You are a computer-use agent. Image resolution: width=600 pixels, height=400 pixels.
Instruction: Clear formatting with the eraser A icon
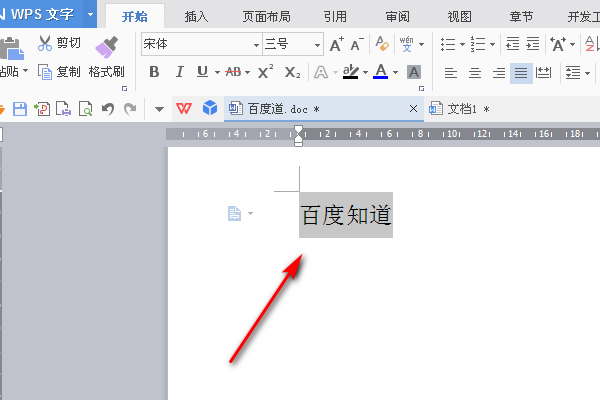[382, 44]
